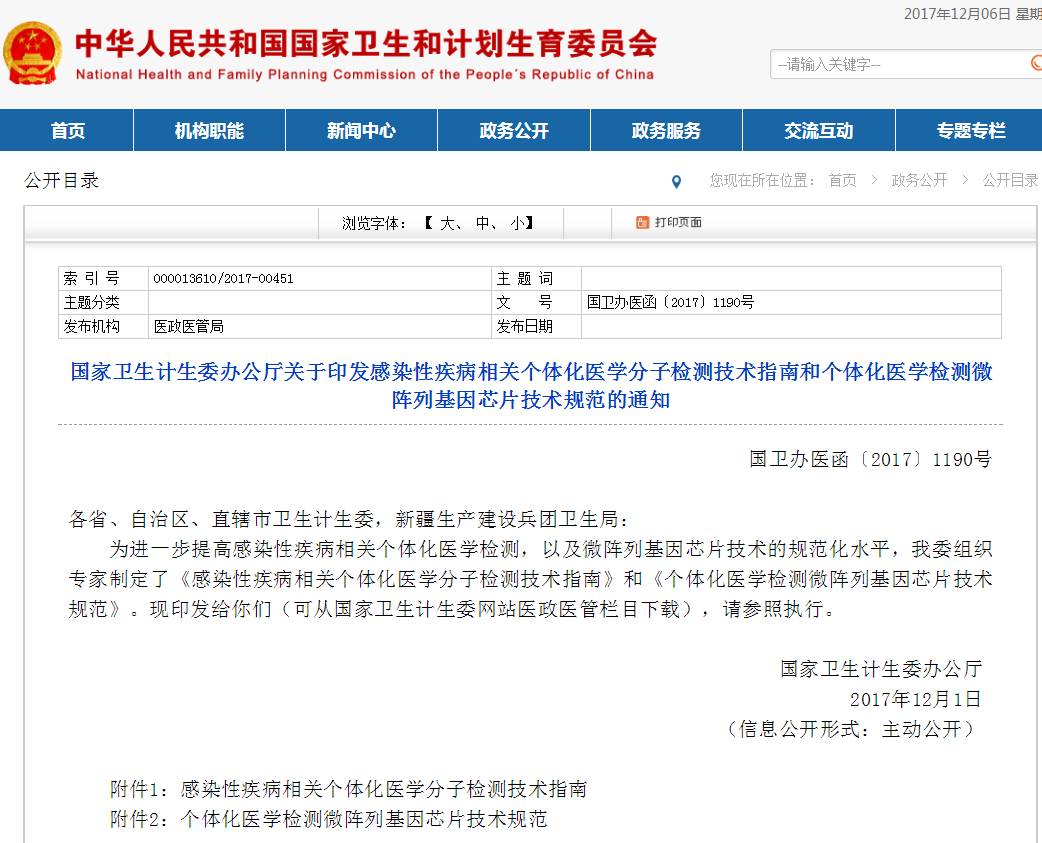Set browsing font size to 大 (large)

[x=446, y=223]
